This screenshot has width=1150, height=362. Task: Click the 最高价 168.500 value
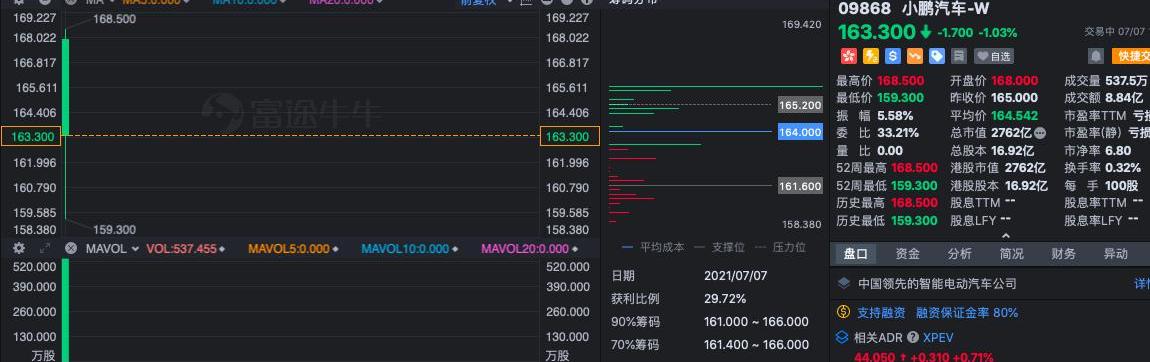pyautogui.click(x=900, y=81)
